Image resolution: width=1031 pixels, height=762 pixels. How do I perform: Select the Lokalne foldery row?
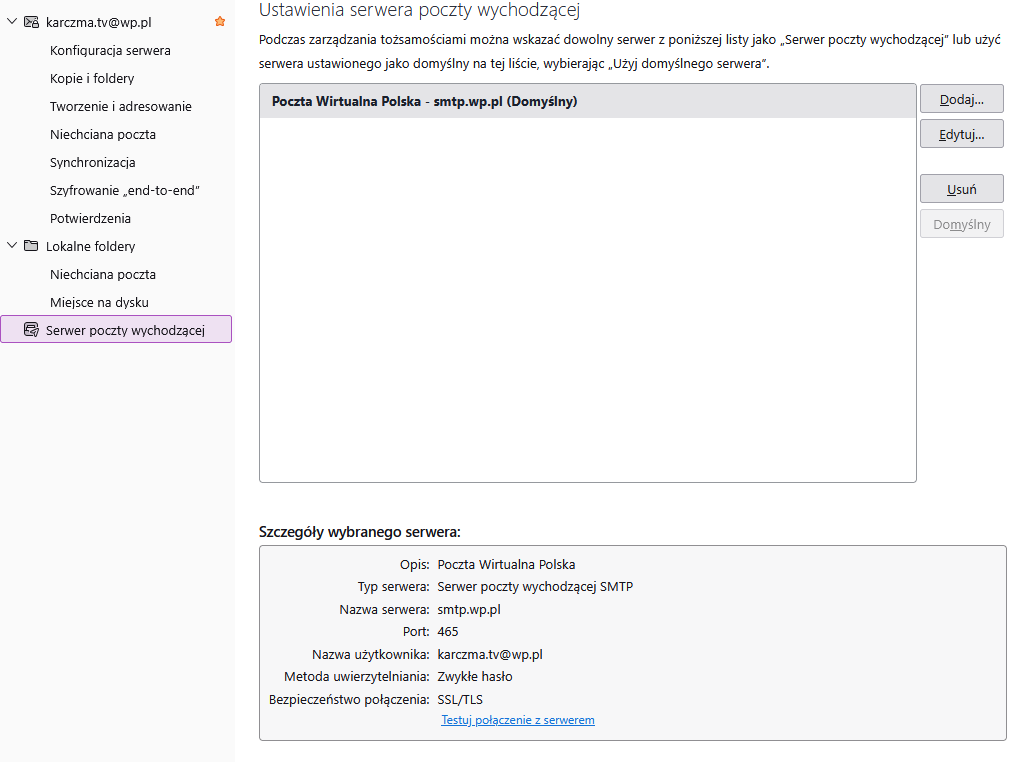tap(116, 246)
